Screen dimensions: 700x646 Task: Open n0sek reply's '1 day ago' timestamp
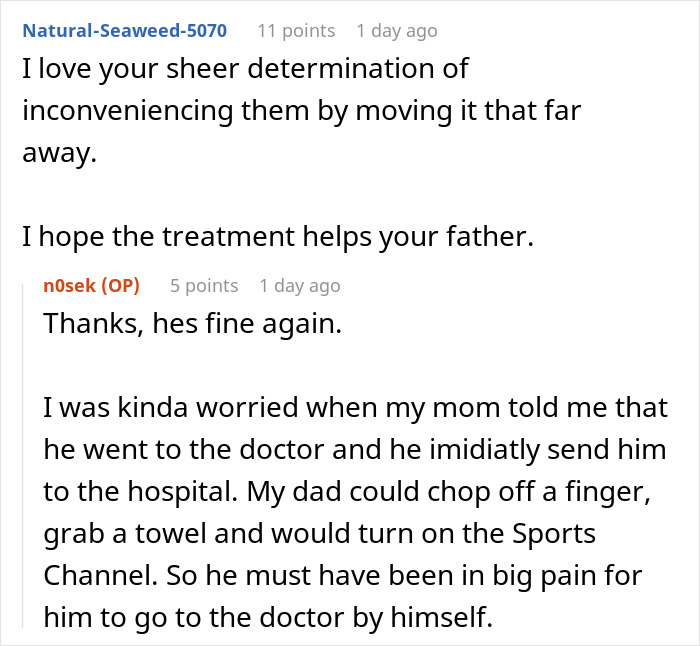[299, 286]
